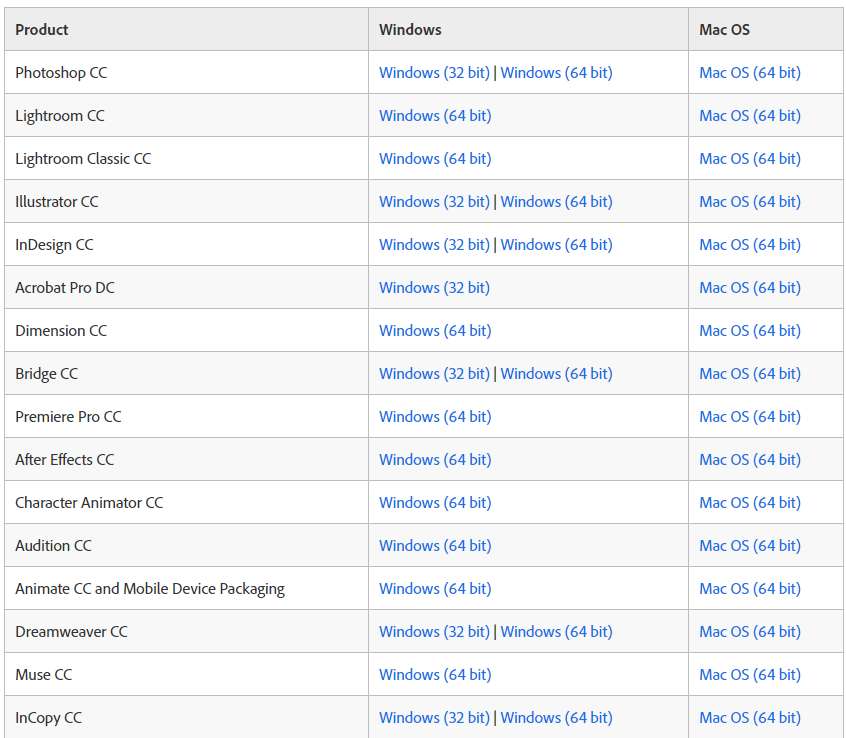Download Premiere Pro CC Windows (64 bit)

[435, 417]
